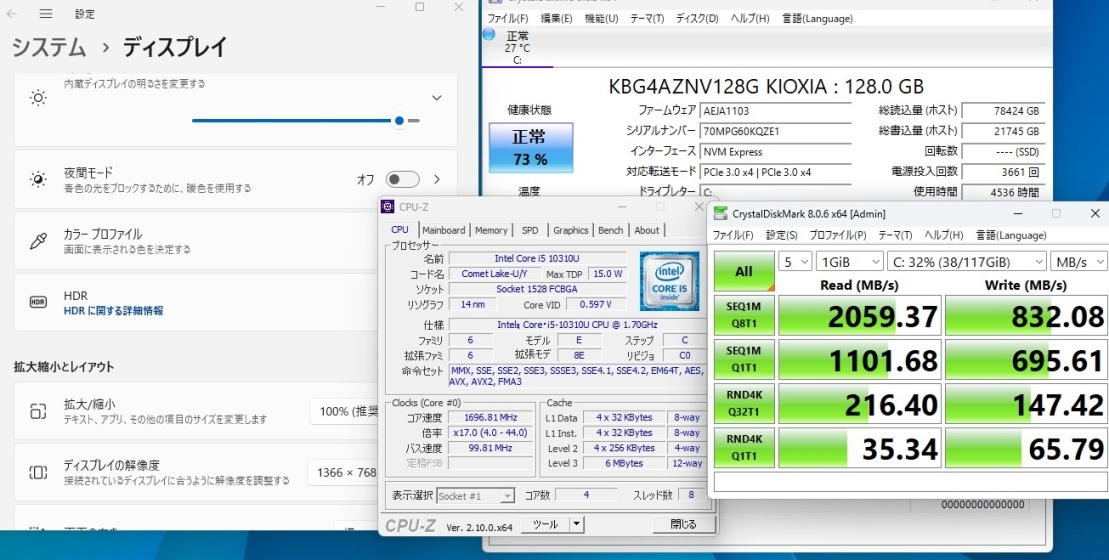Viewport: 1109px width, 560px height.
Task: Open the 1GiB test size dropdown
Action: tap(849, 262)
